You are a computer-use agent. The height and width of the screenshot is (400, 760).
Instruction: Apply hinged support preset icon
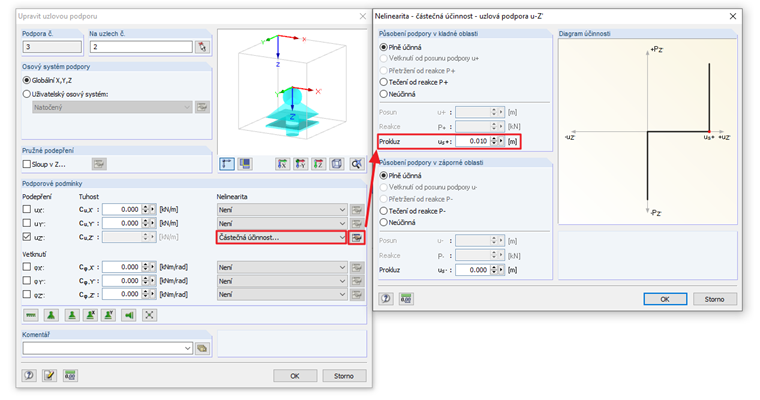tap(51, 315)
